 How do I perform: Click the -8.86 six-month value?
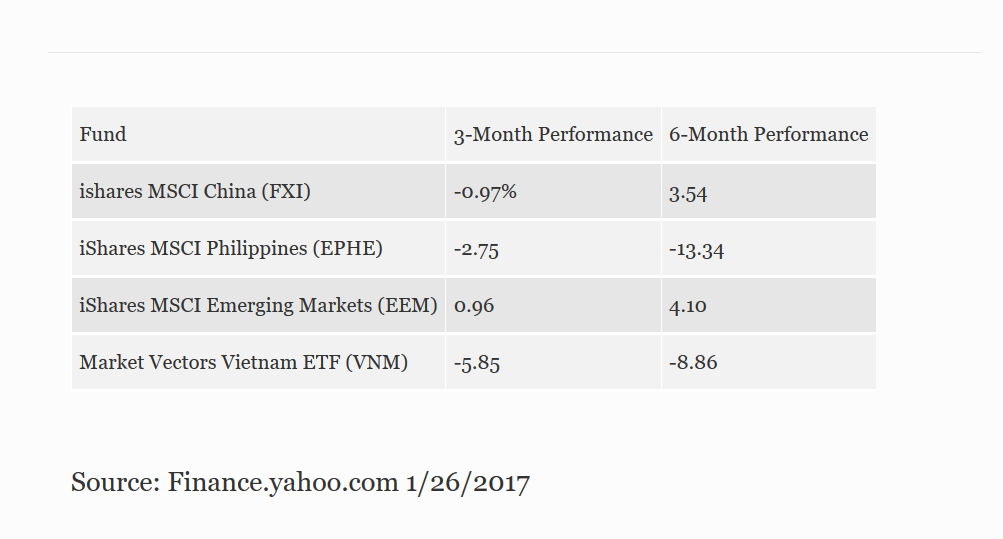[x=693, y=363]
